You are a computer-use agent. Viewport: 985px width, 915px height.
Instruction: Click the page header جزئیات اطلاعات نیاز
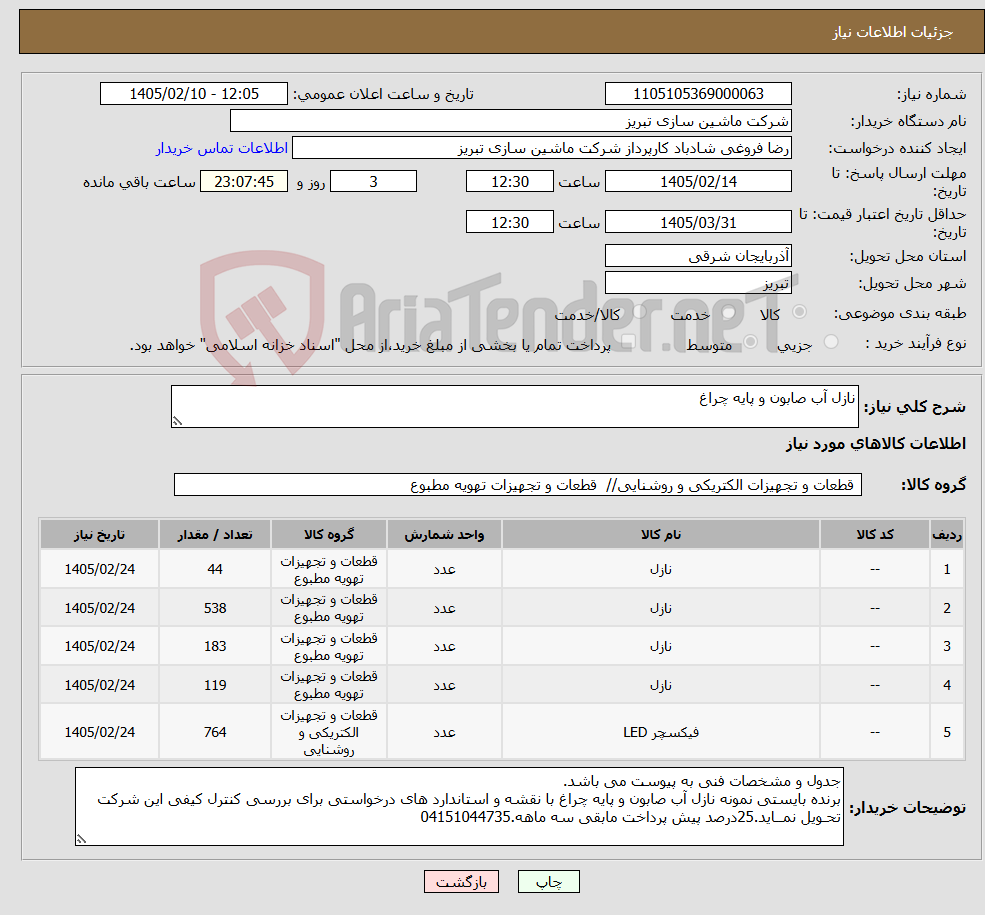click(x=893, y=32)
